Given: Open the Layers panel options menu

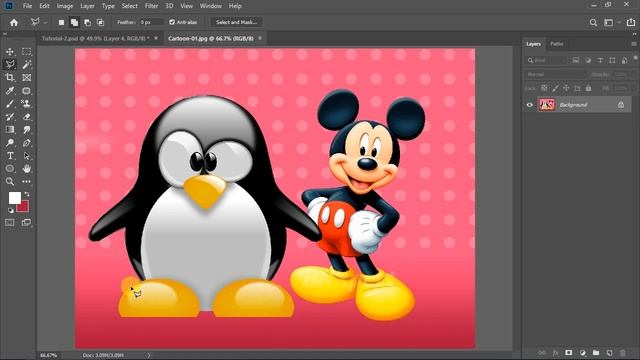Looking at the screenshot, I should tap(634, 44).
